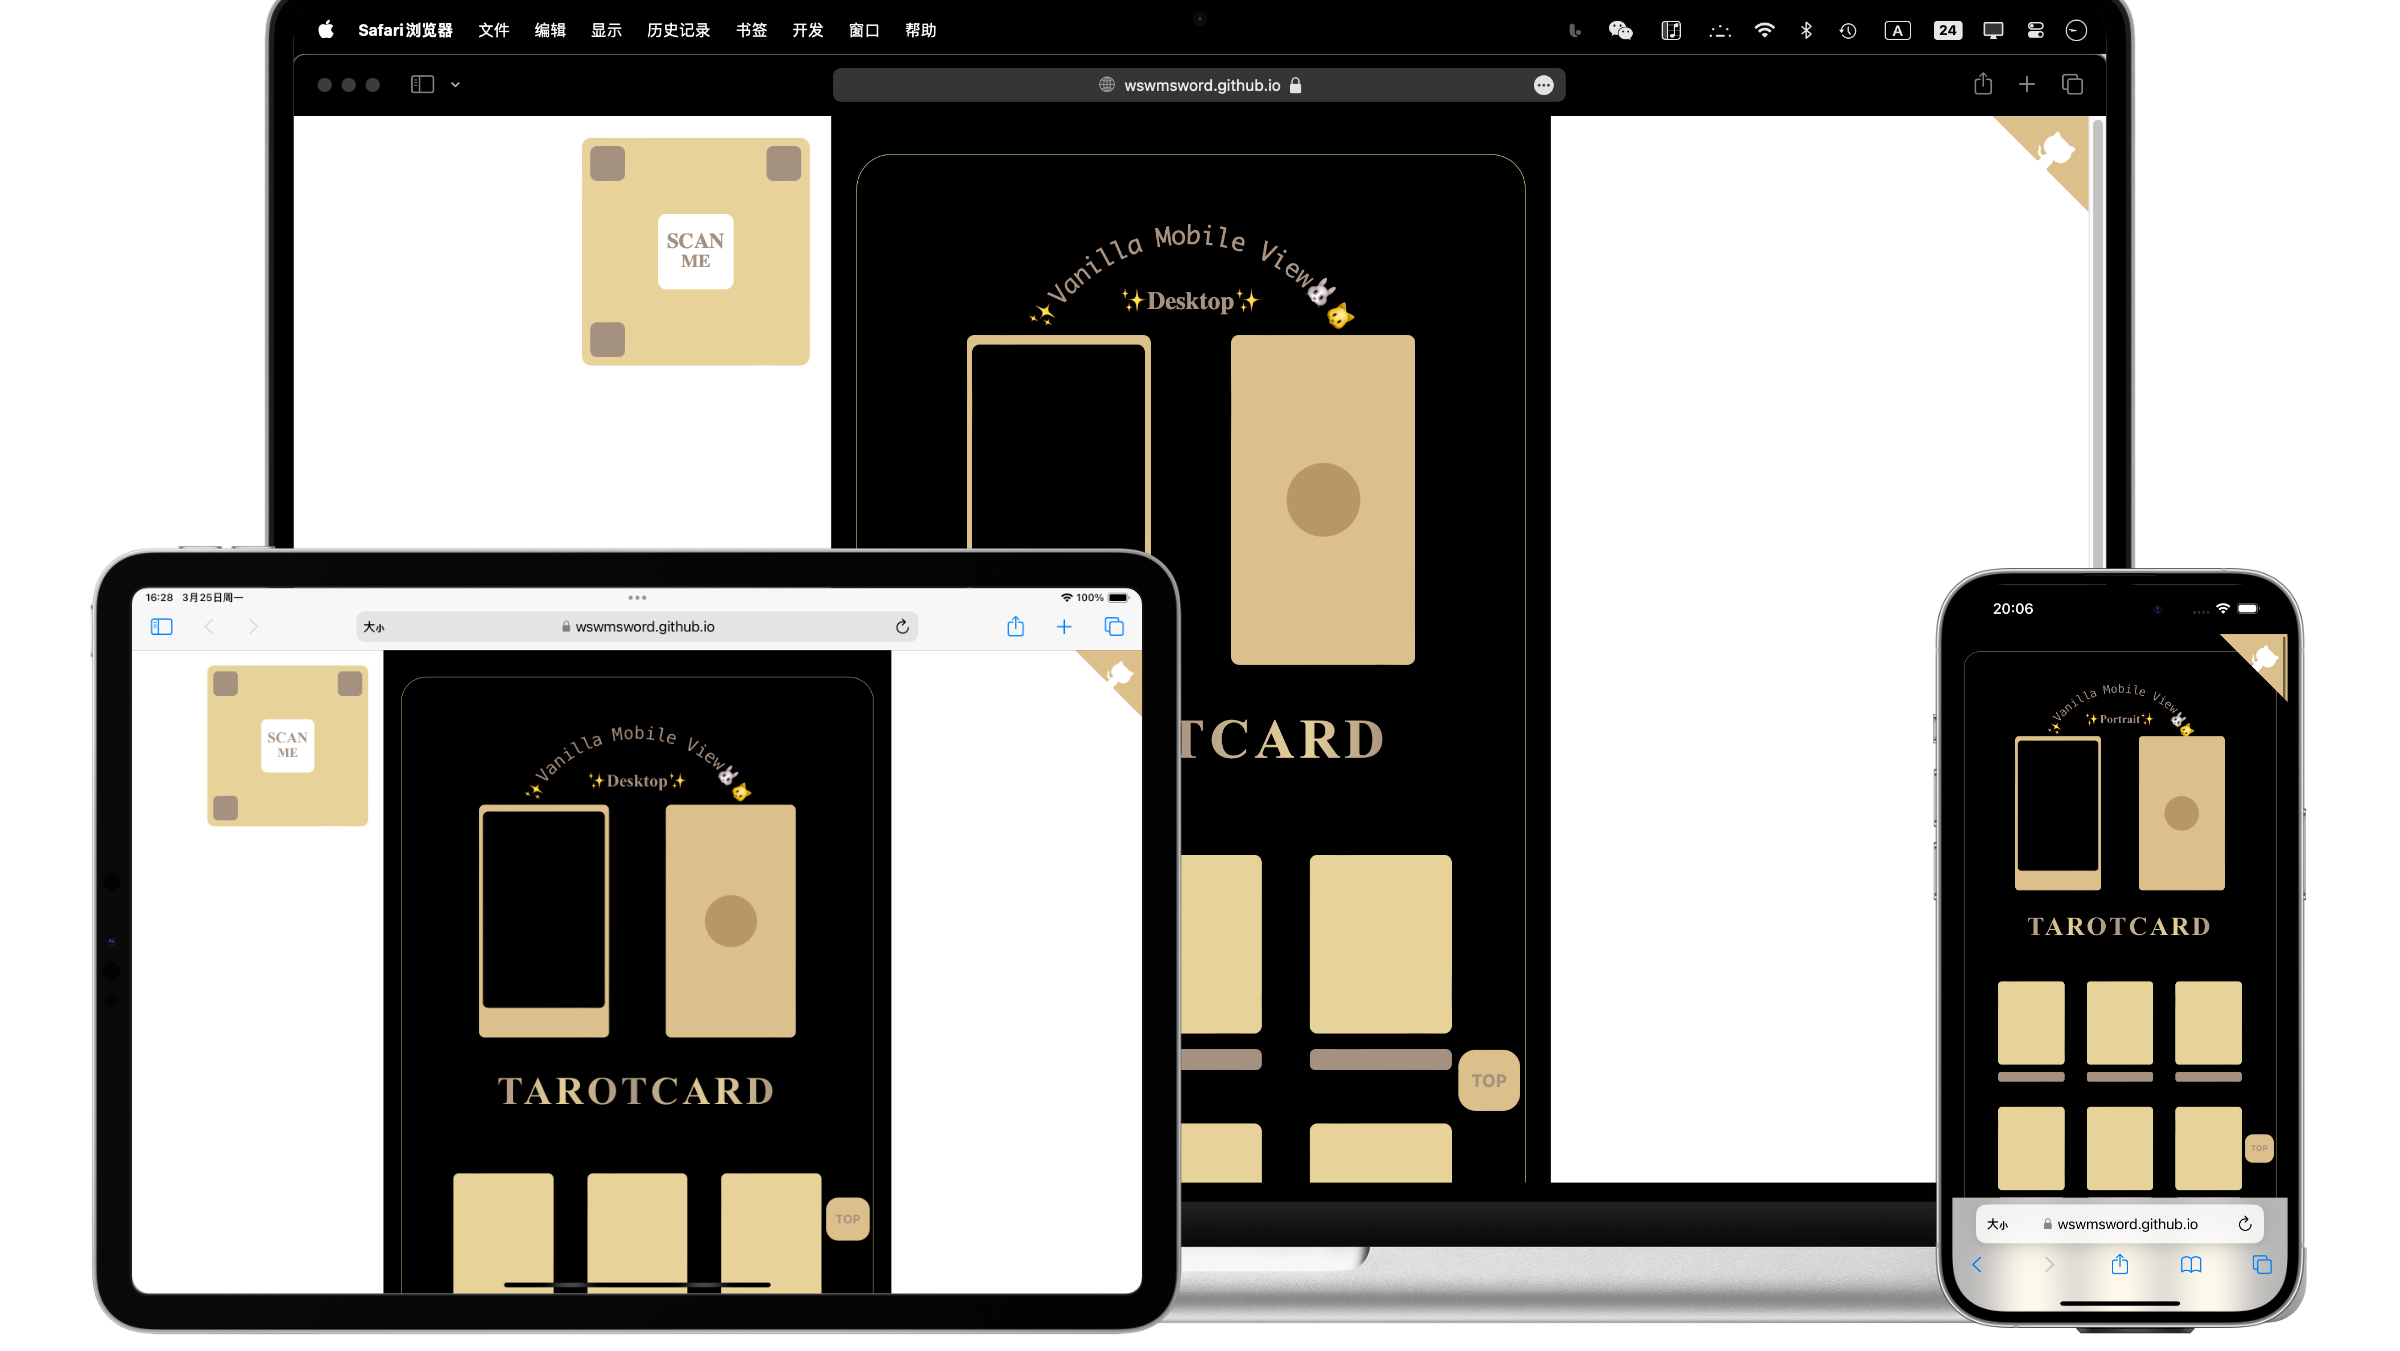Open 大小 text size menu on iPhone
The height and width of the screenshot is (1351, 2400).
tap(1998, 1224)
